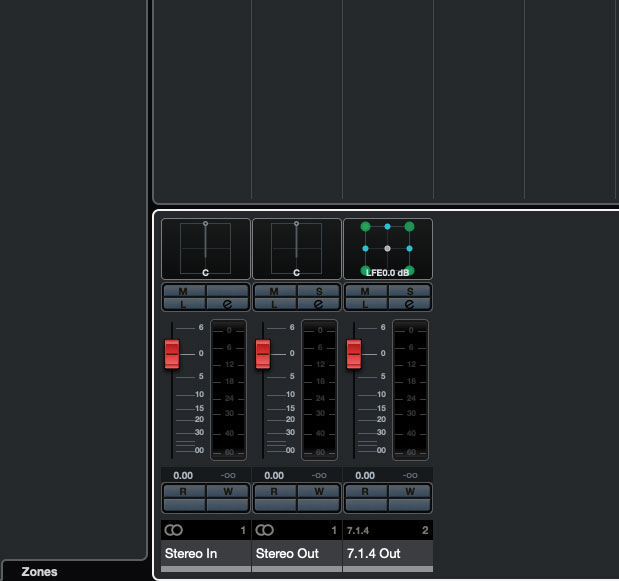Click the stereo link icon on Stereo Out

pos(265,529)
